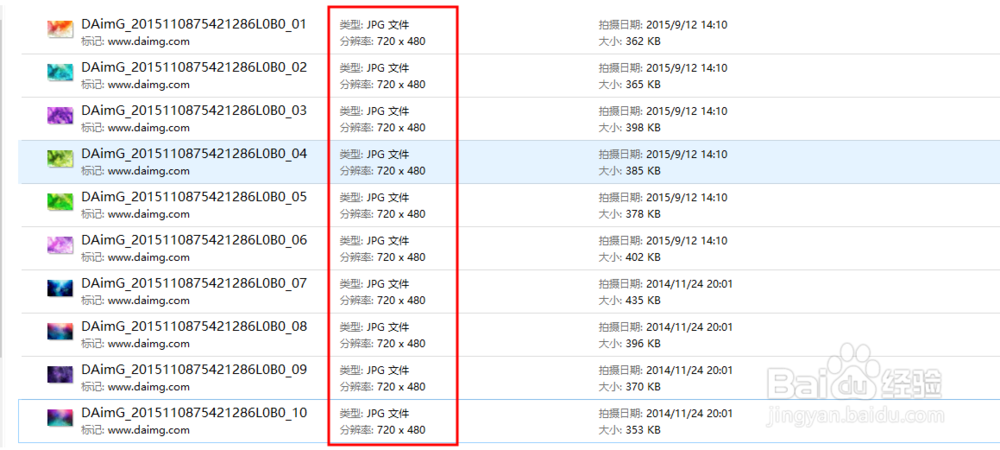Click the 2015/9/12 14:10 date of file _04
Image resolution: width=1000 pixels, height=450 pixels.
pos(687,155)
